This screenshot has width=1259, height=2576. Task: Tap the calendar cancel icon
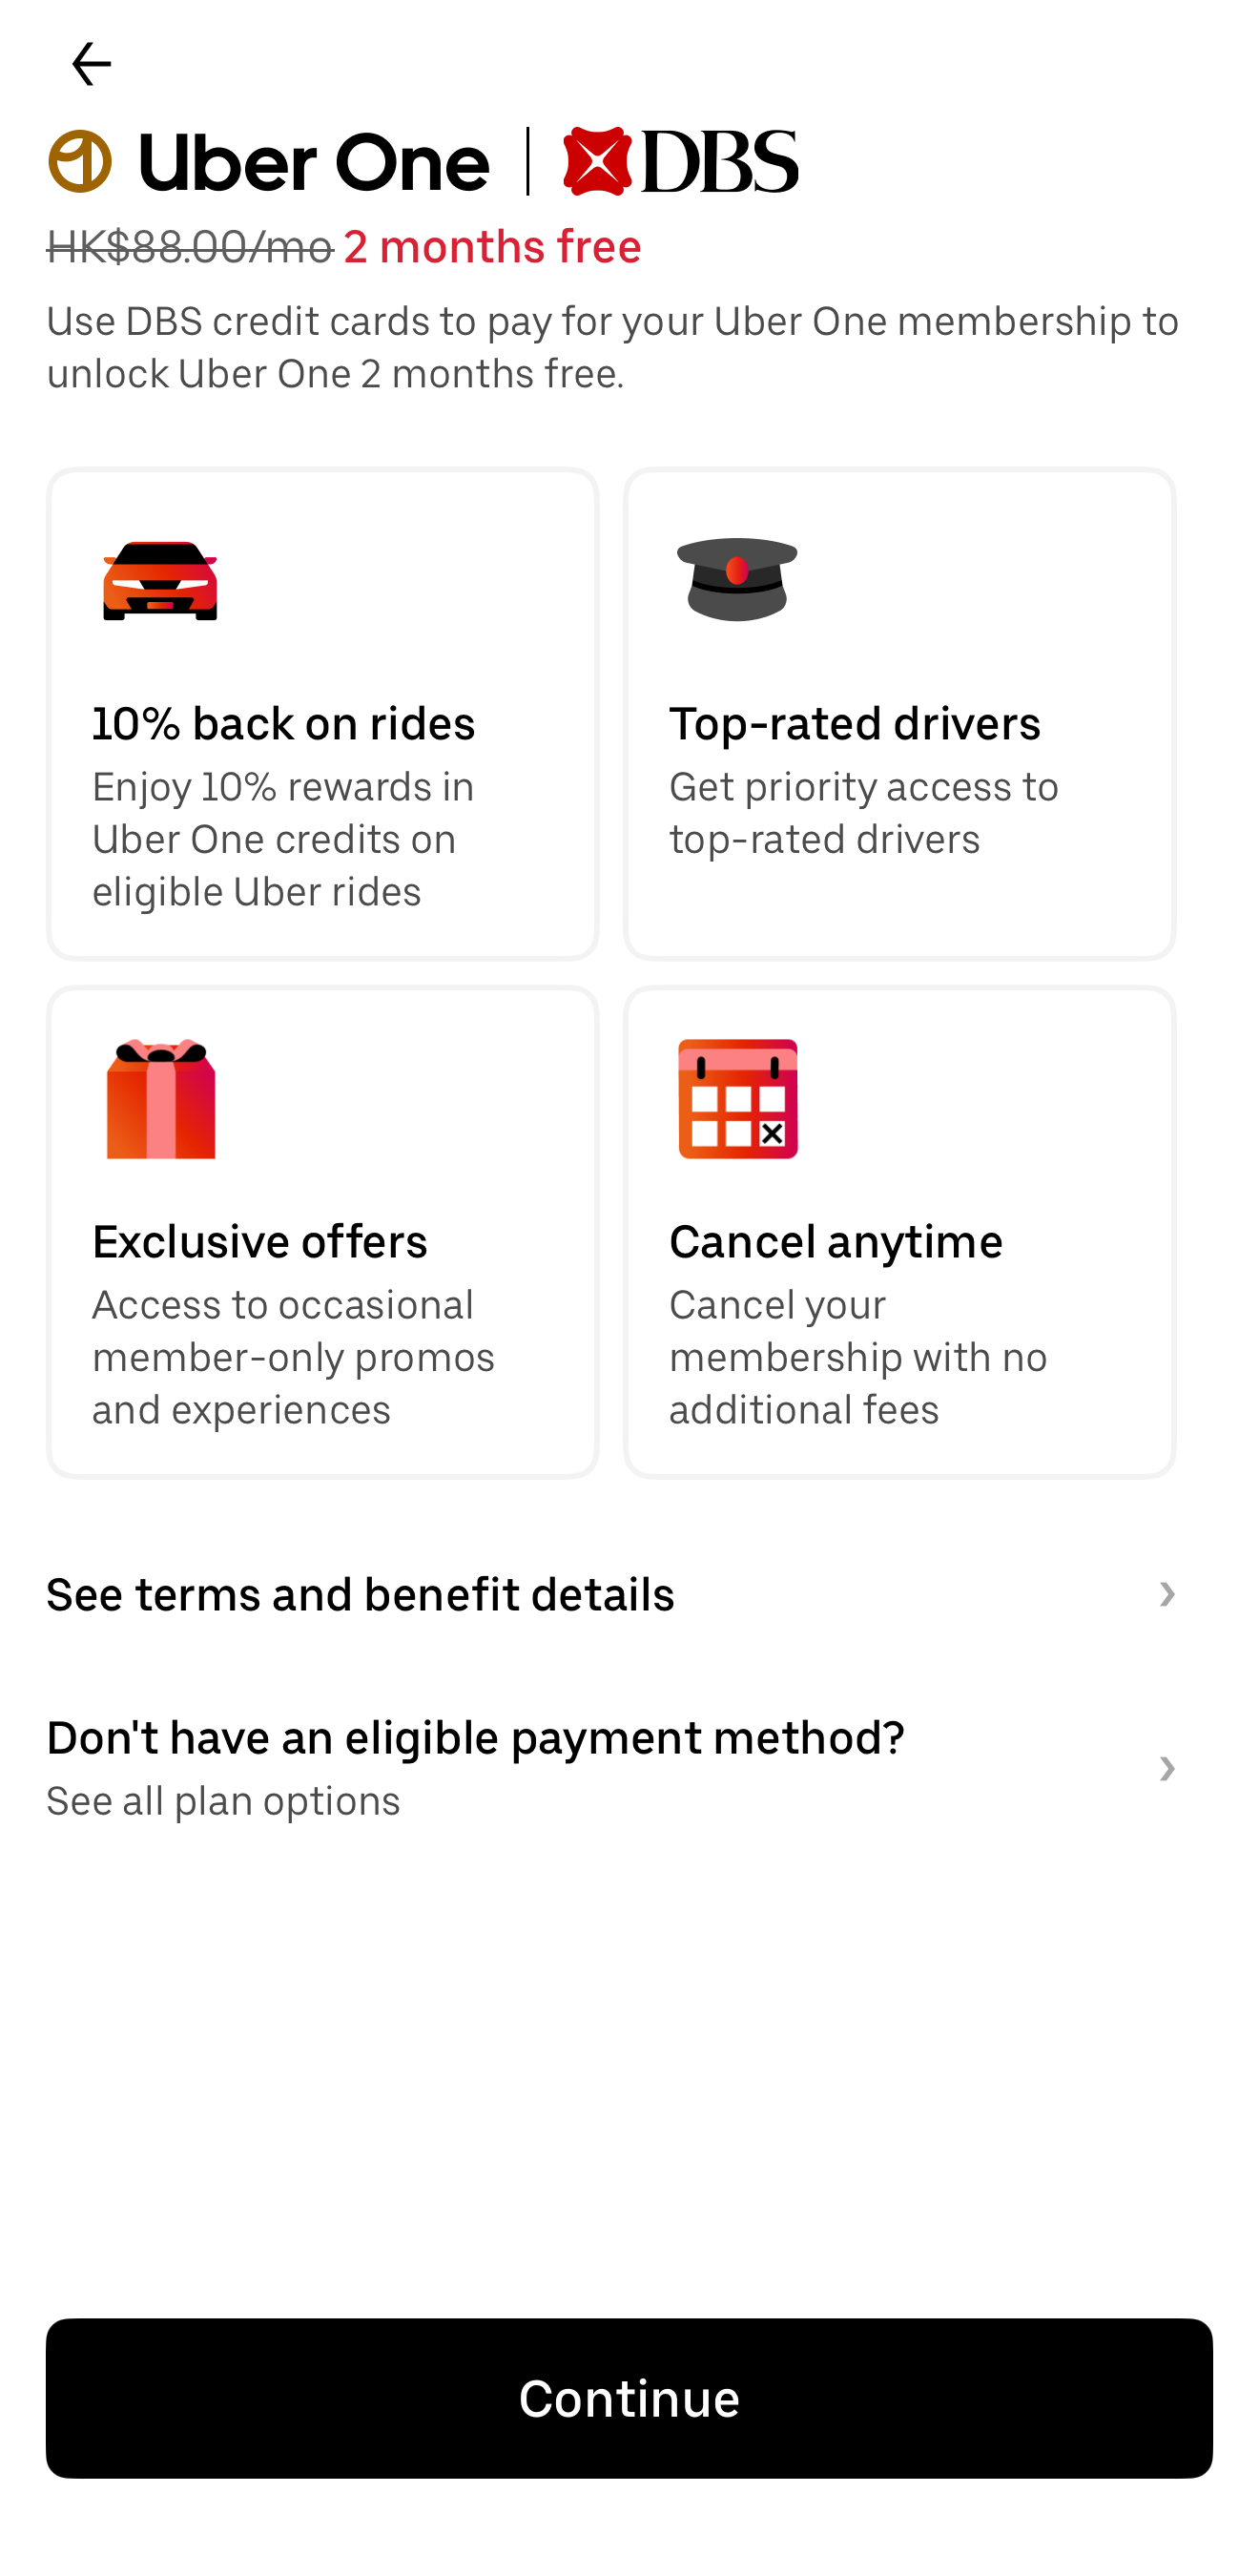738,1099
